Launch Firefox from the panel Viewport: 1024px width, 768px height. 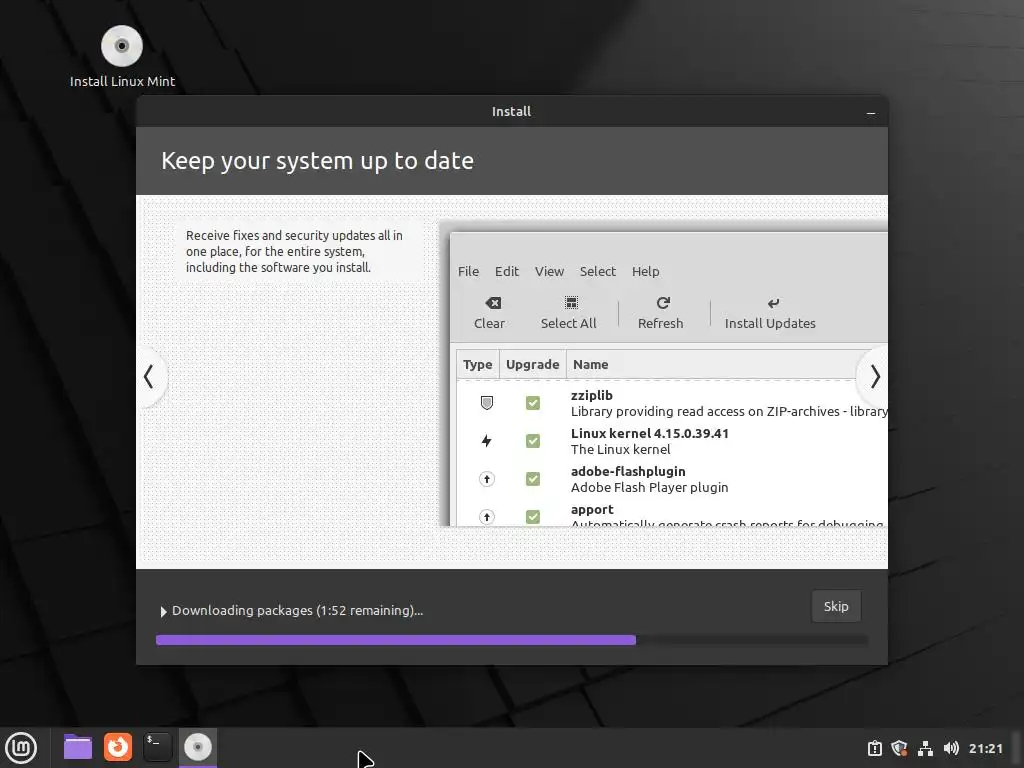click(118, 747)
